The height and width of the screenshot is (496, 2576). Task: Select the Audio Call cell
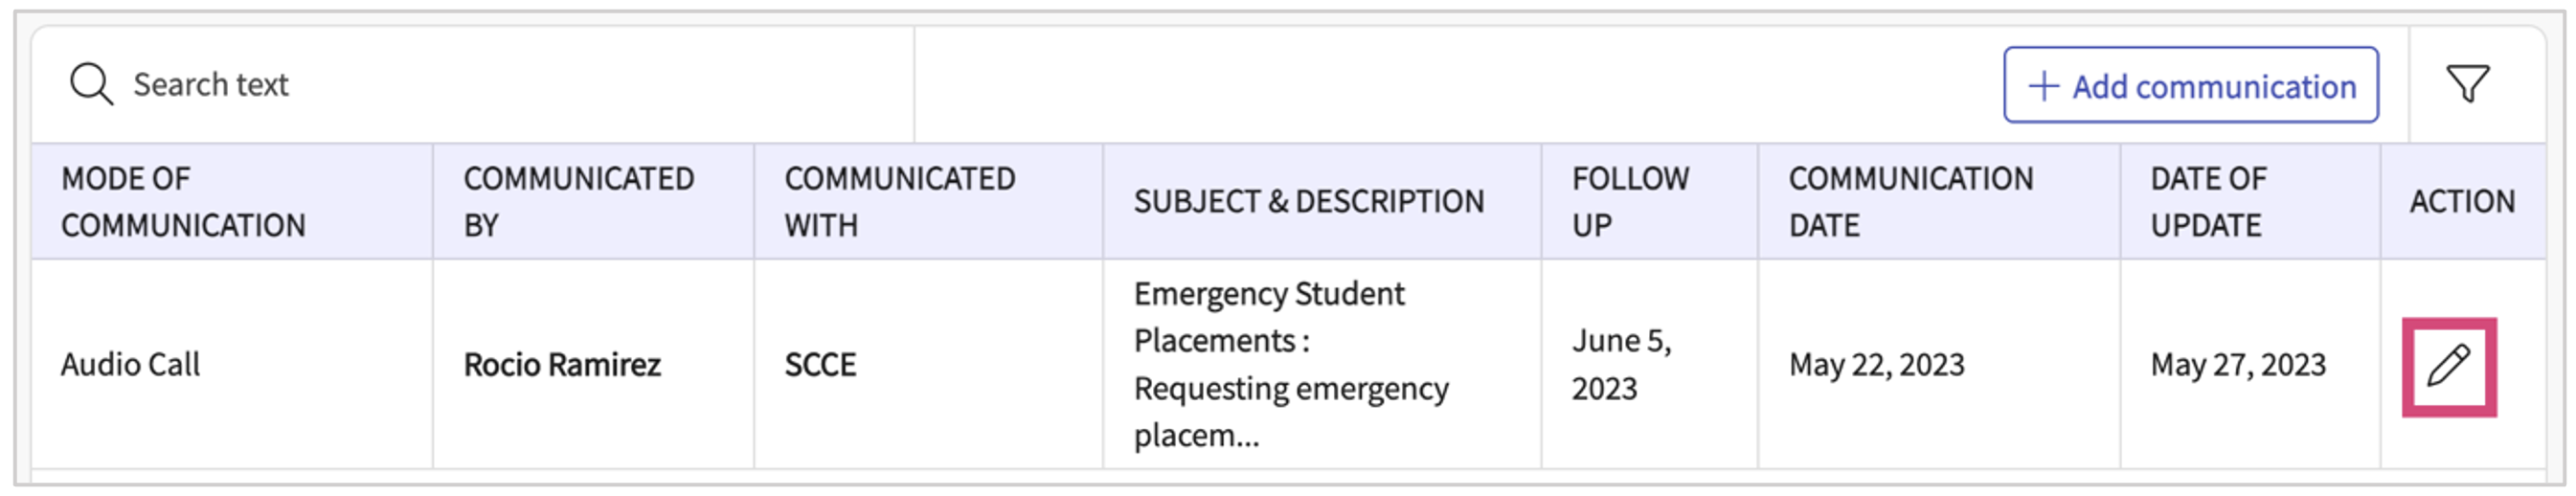[x=130, y=365]
